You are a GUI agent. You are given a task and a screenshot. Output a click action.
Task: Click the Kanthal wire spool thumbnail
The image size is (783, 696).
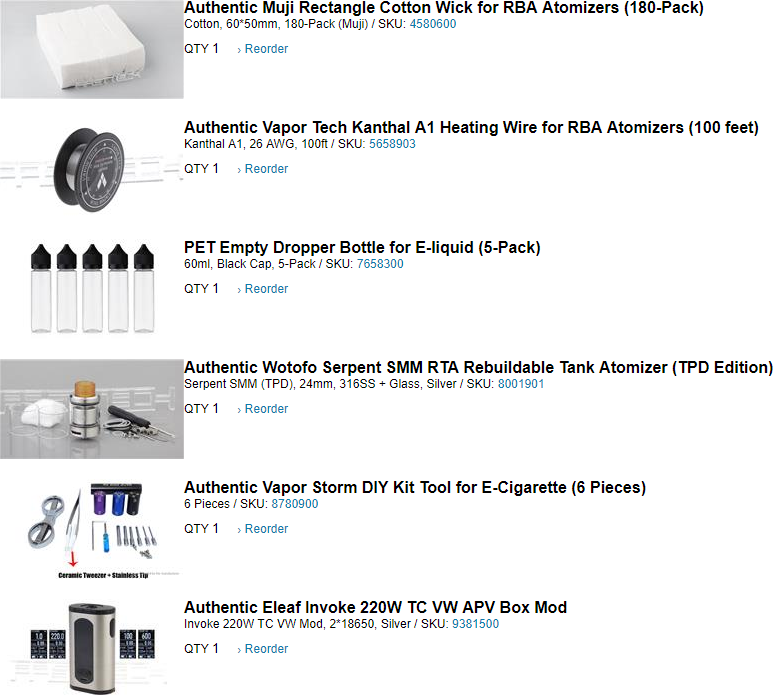92,169
